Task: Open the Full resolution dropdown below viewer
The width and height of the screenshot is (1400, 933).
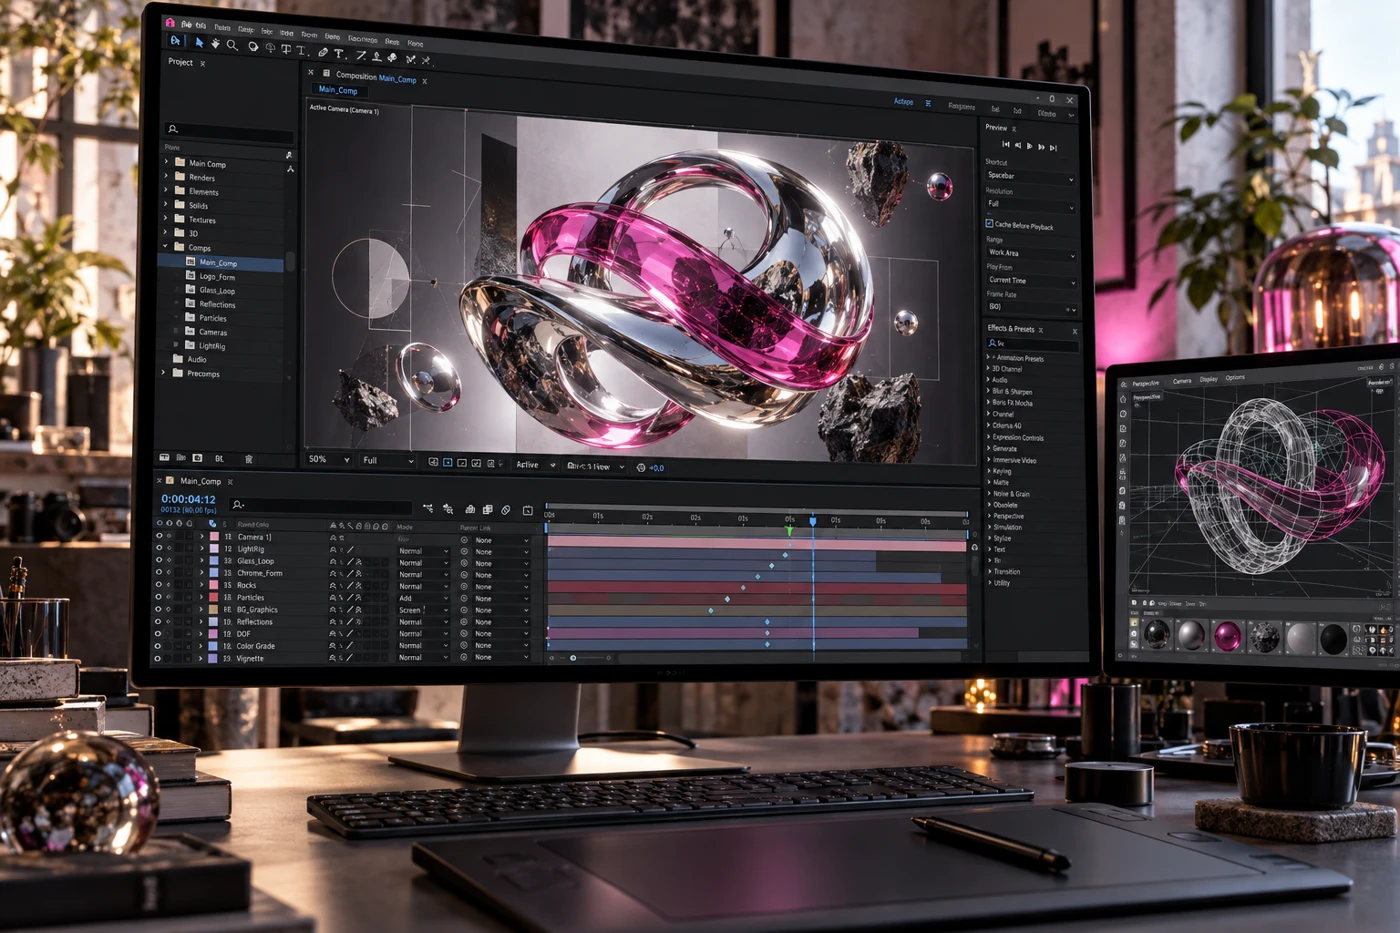Action: tap(387, 460)
